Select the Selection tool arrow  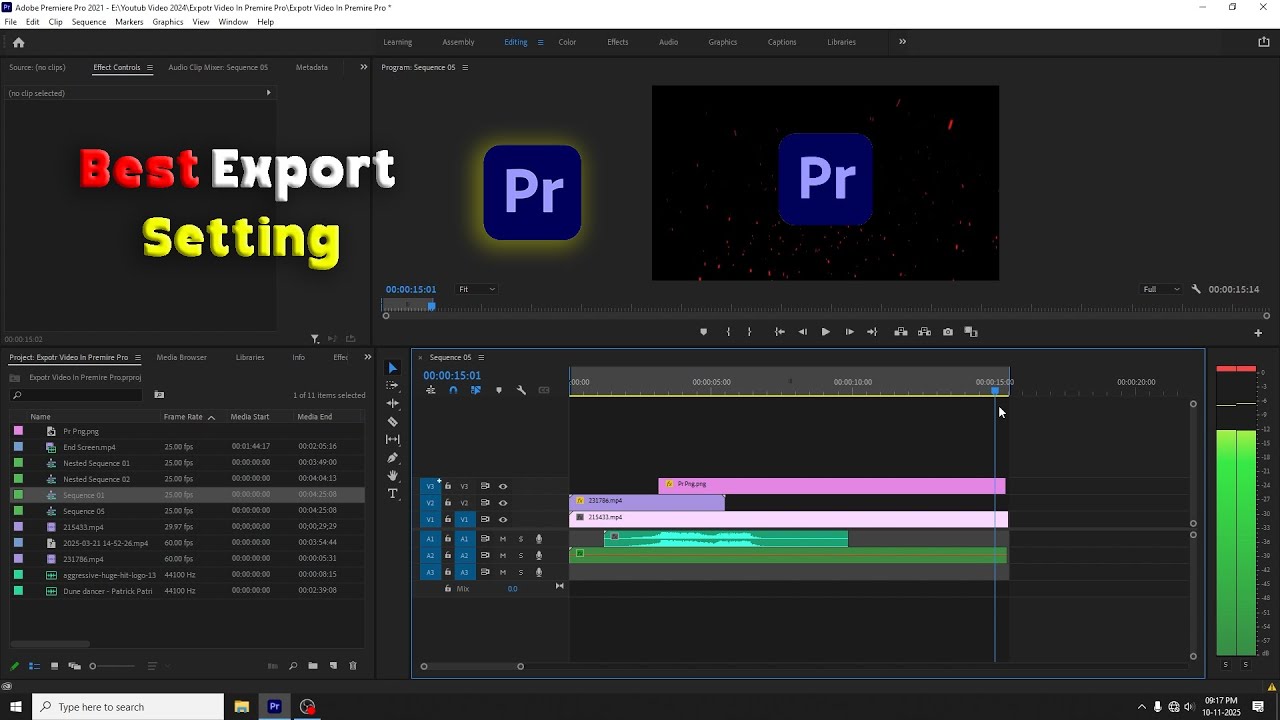(x=392, y=368)
